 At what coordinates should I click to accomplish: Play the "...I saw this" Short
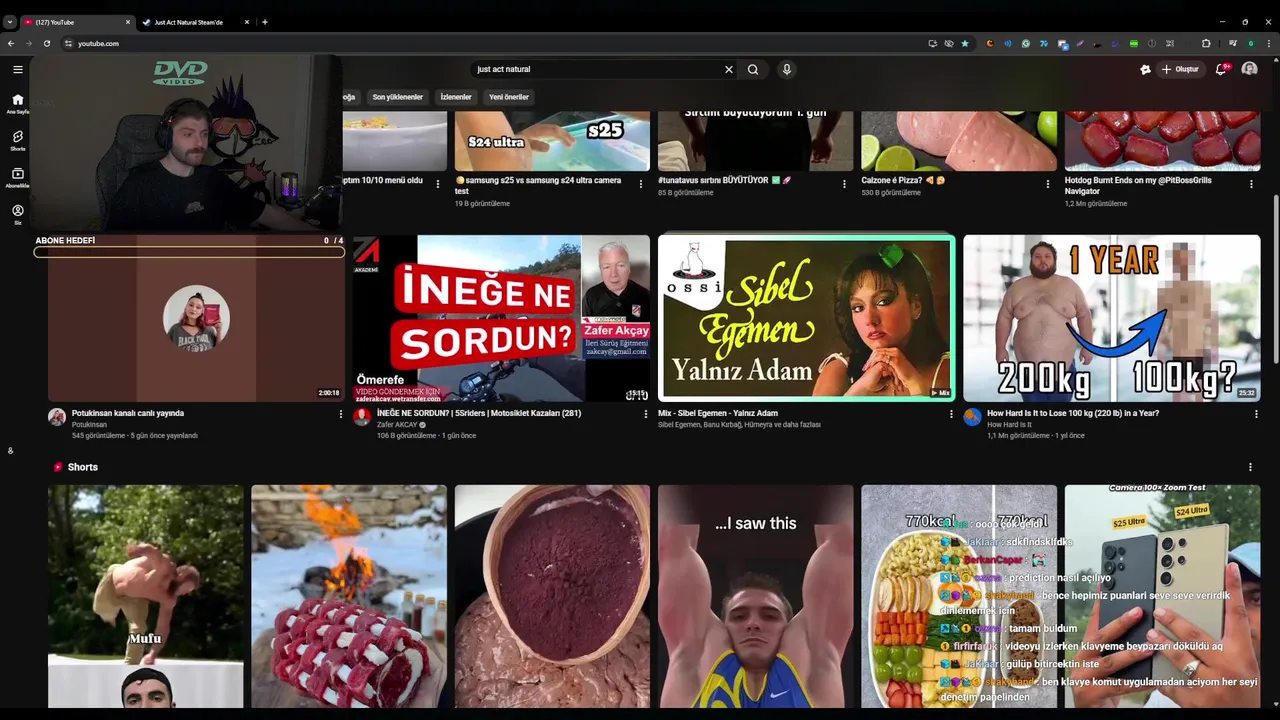[756, 597]
